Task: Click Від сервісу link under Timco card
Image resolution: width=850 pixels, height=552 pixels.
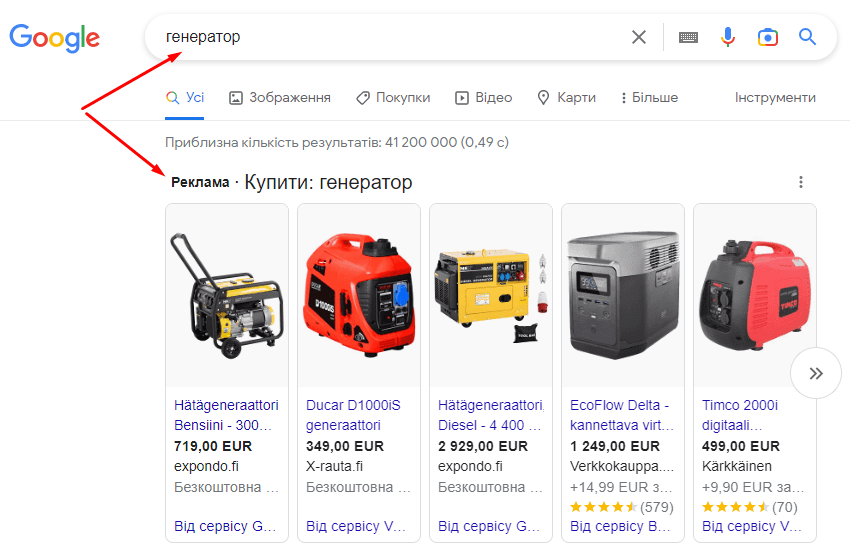Action: click(x=751, y=526)
